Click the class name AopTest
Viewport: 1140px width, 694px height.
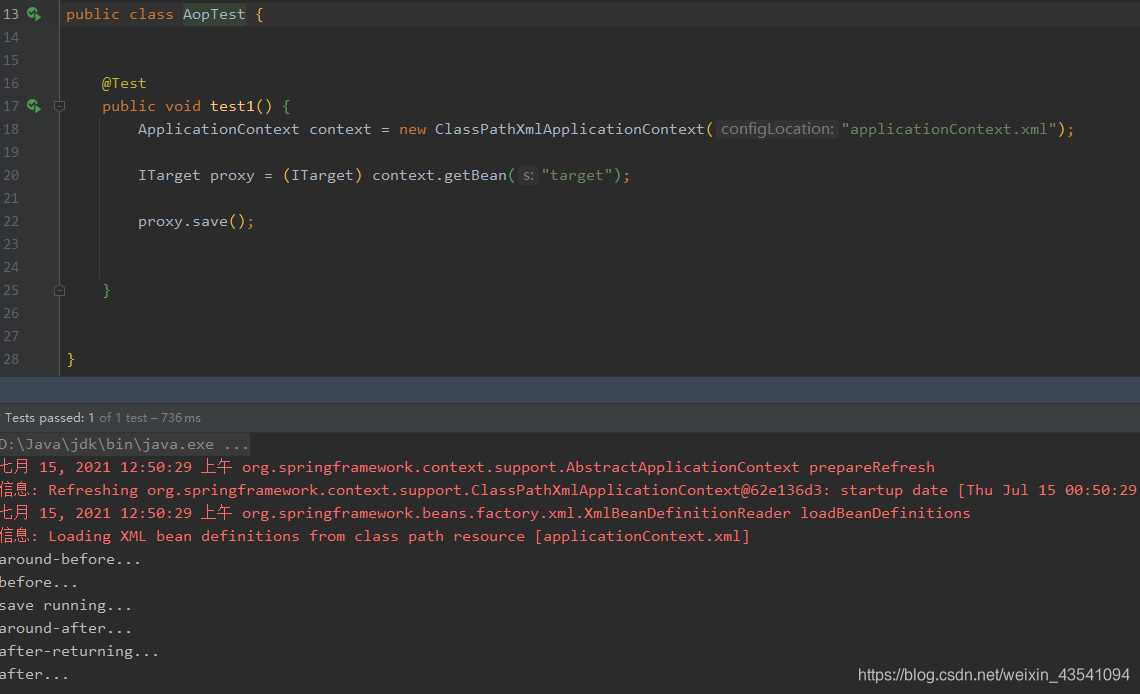[x=214, y=14]
